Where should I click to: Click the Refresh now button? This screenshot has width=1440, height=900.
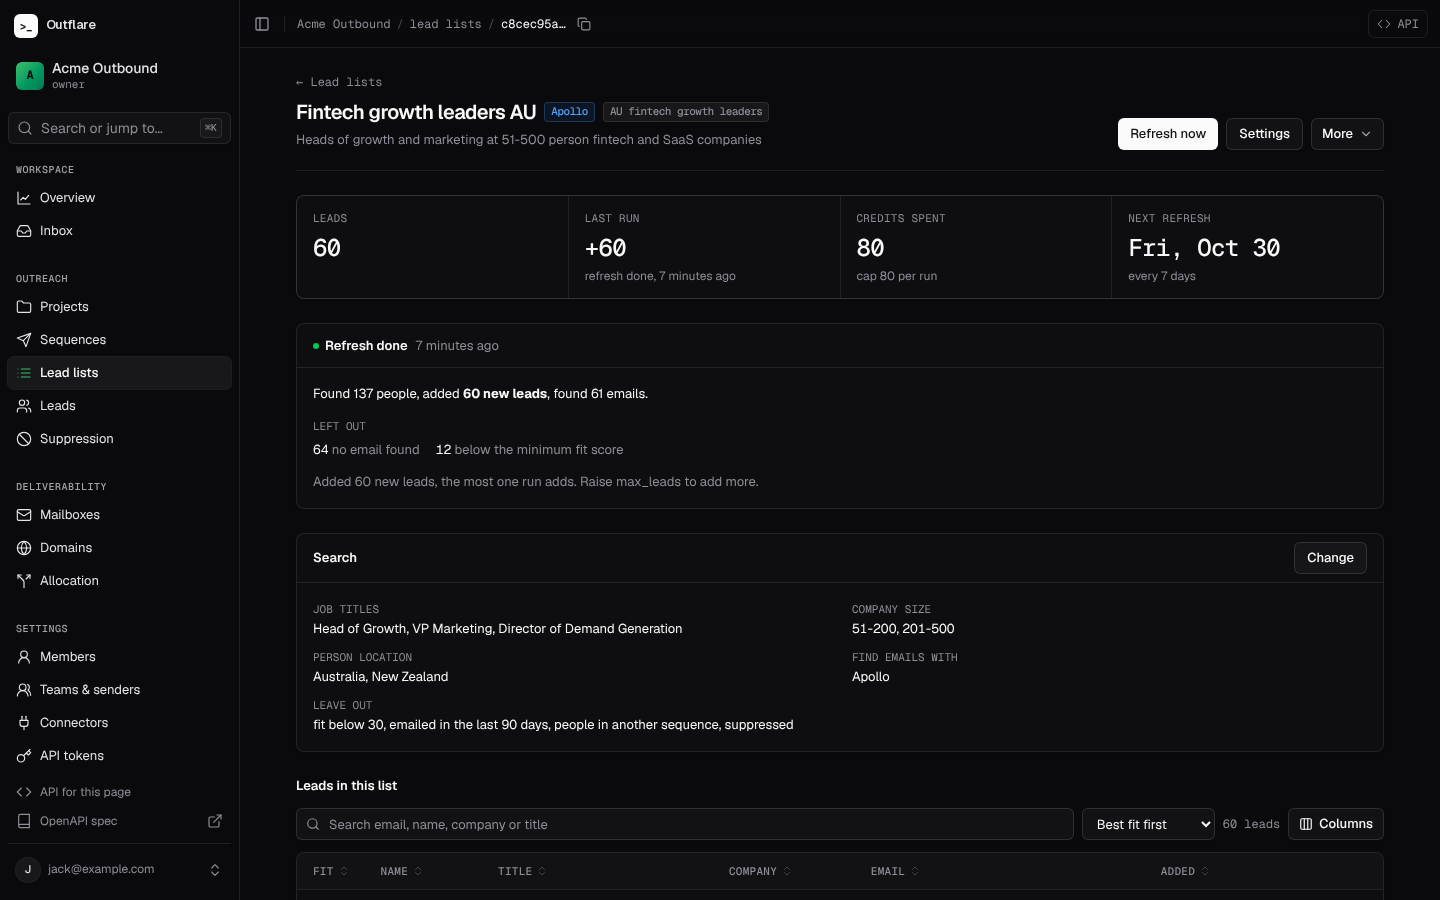[1167, 134]
